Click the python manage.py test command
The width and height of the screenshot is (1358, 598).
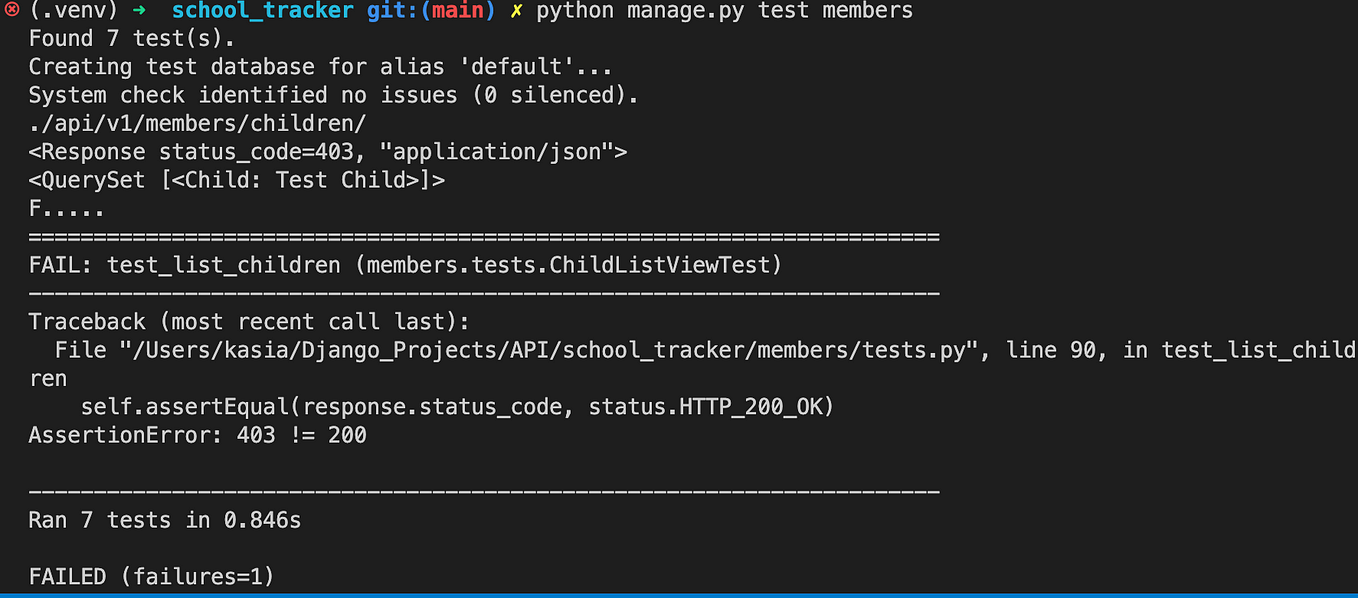pyautogui.click(x=725, y=12)
